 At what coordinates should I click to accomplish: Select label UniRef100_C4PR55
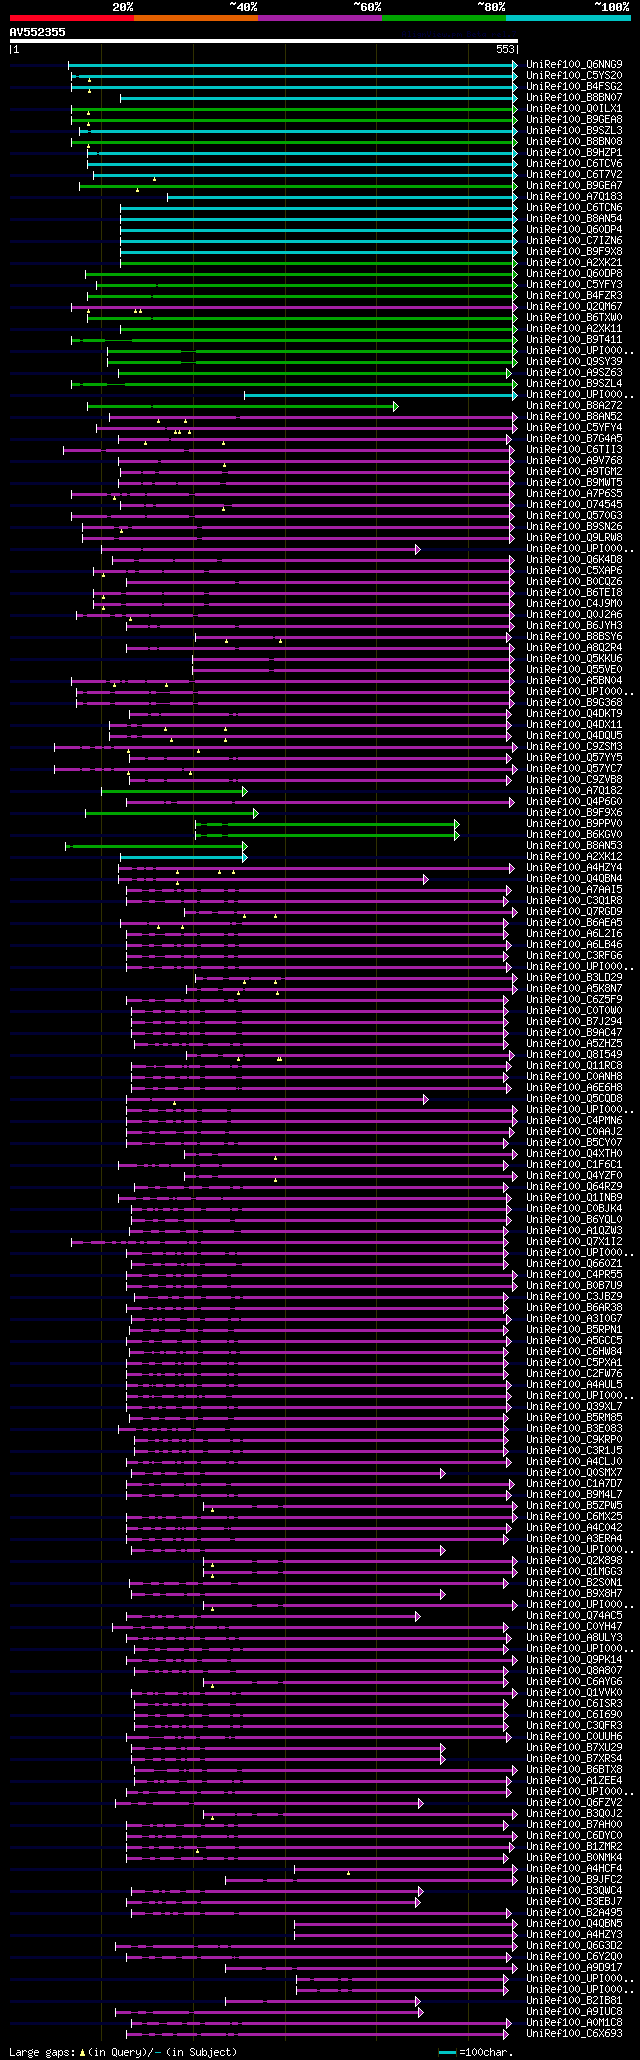click(574, 1275)
